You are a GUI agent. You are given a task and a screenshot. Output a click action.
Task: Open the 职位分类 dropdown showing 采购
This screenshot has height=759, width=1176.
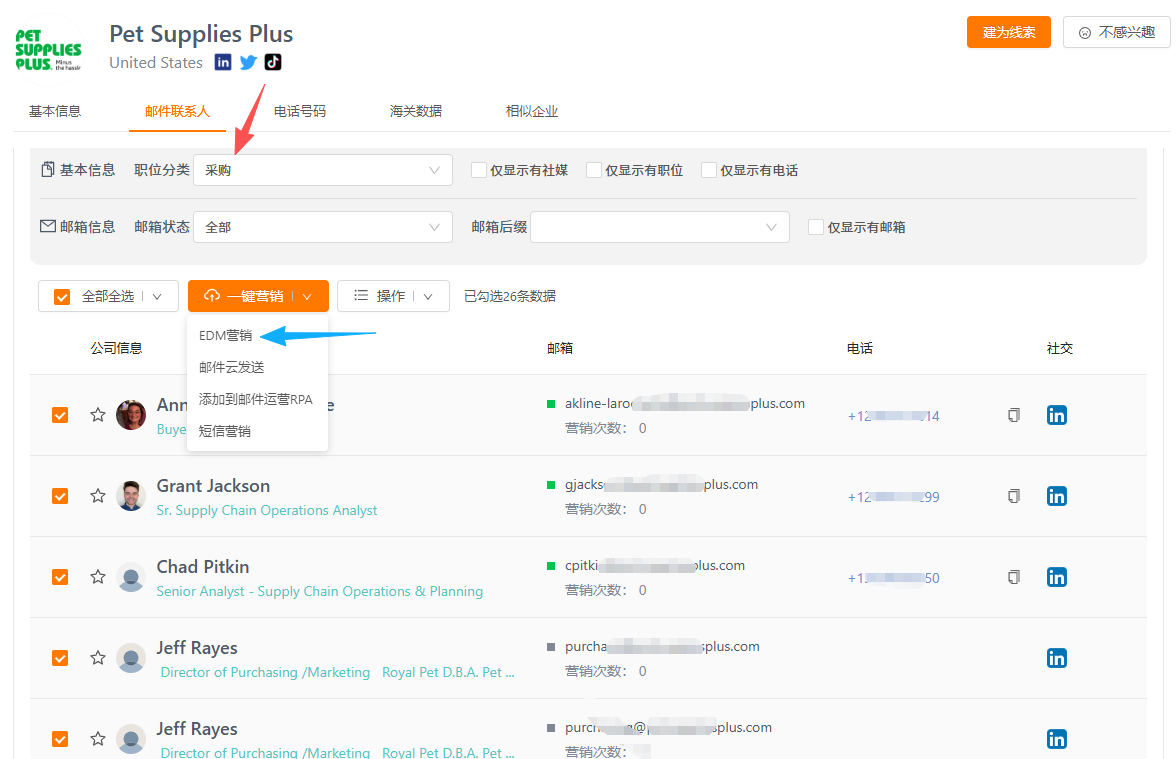coord(322,170)
